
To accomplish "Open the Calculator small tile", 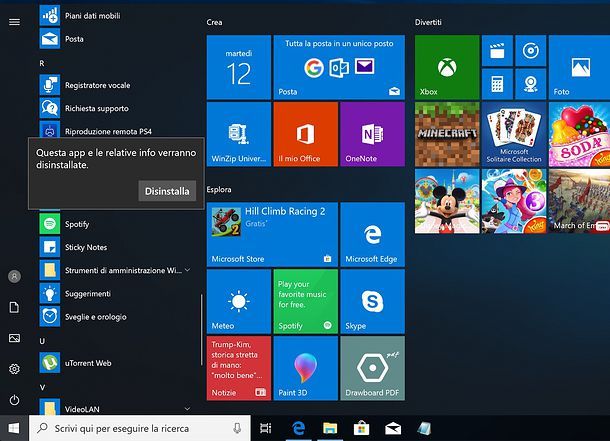I will [497, 84].
